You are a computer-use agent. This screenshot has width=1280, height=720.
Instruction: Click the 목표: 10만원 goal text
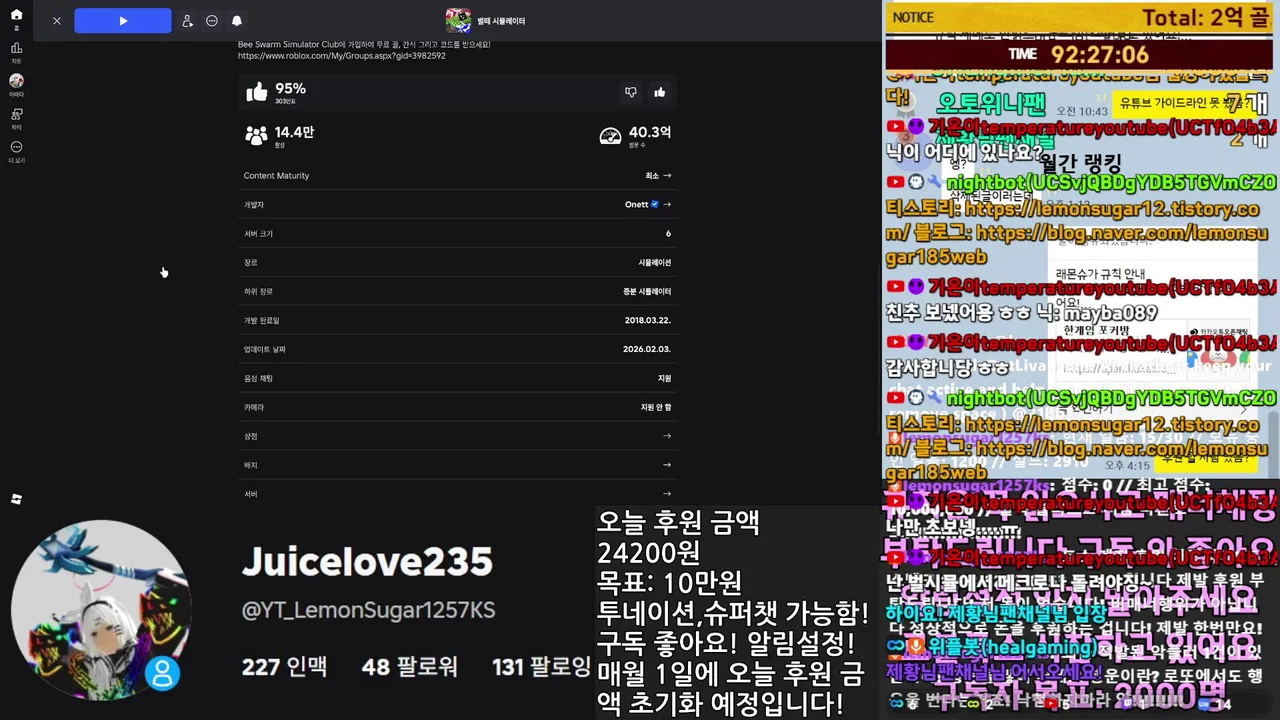pyautogui.click(x=669, y=582)
